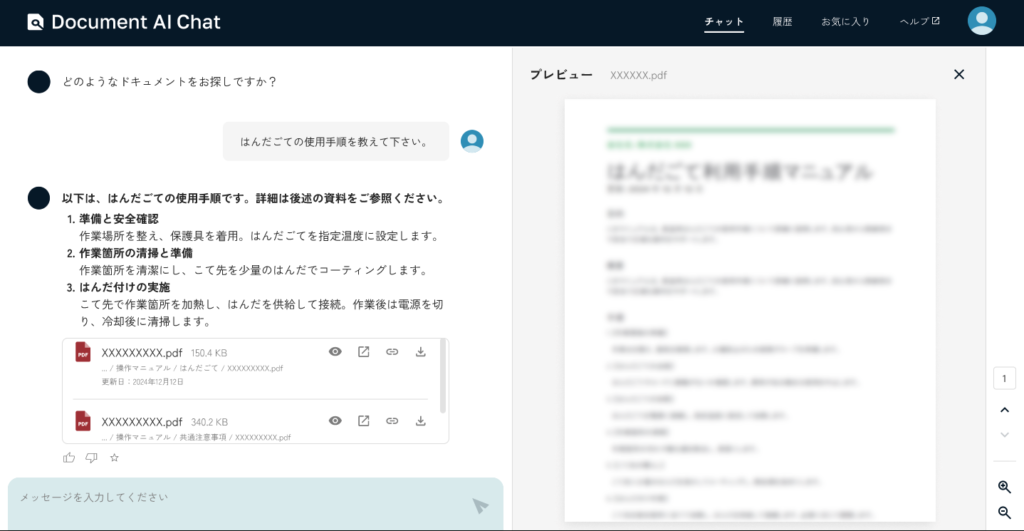The image size is (1024, 531).
Task: Give thumbs up to the answer
Action: (x=69, y=458)
